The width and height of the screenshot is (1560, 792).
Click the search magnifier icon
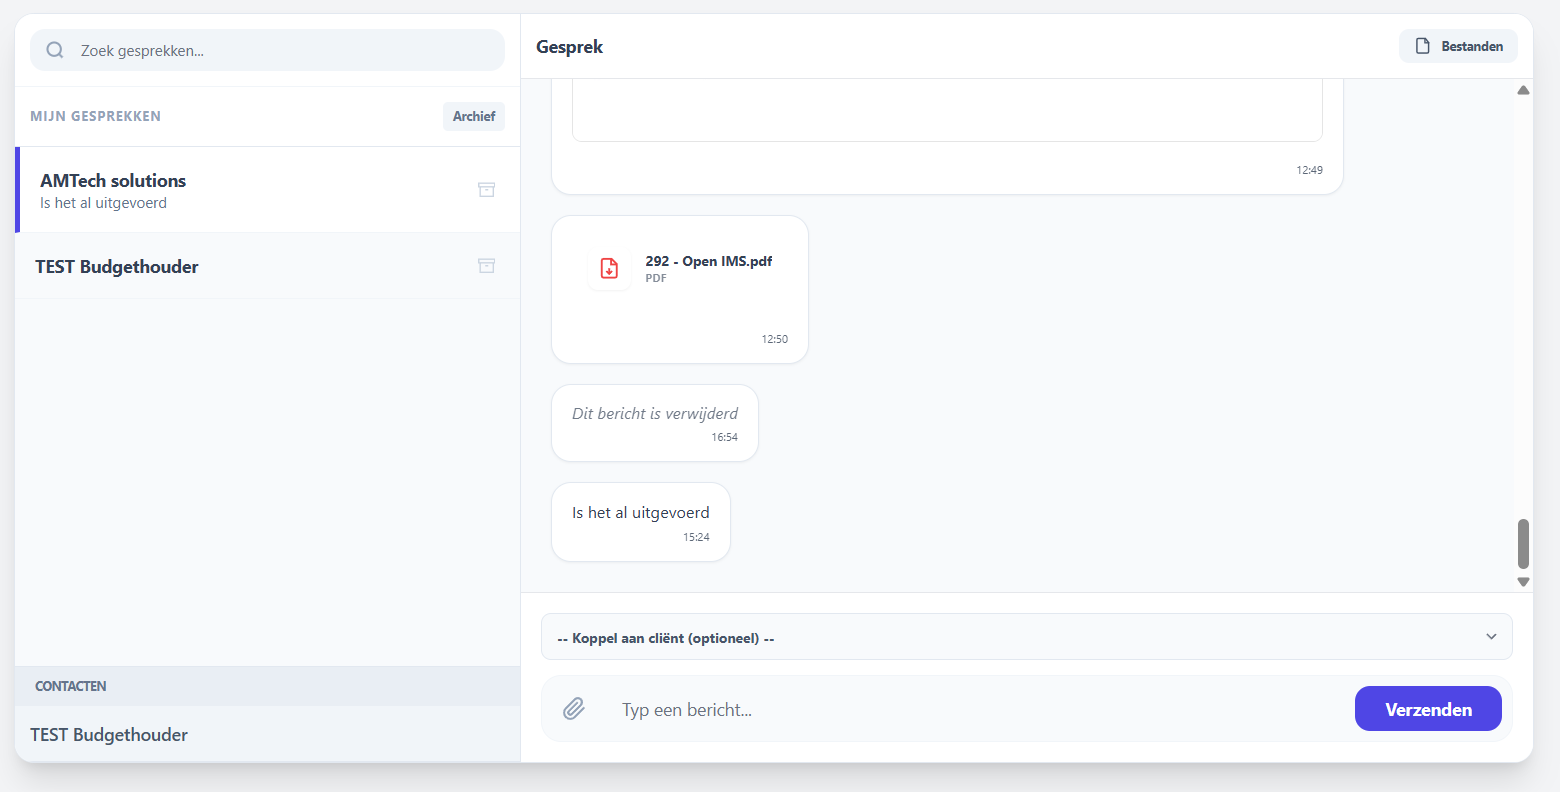point(54,49)
